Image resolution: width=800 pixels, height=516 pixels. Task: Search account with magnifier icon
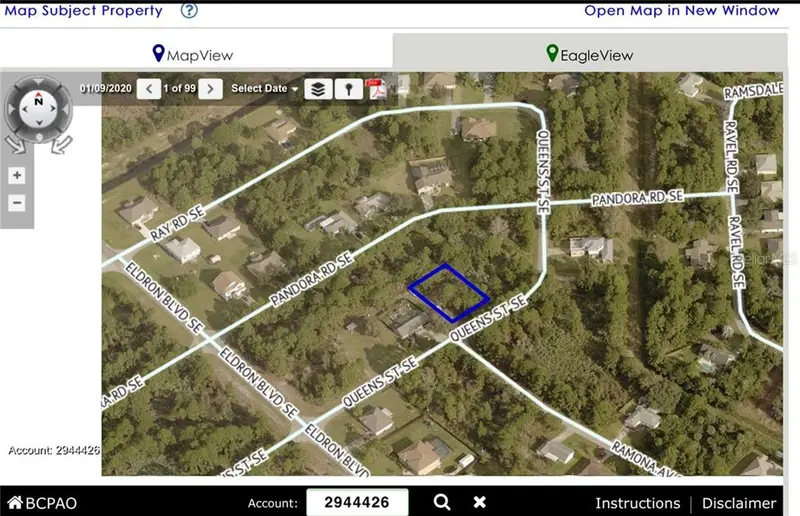pyautogui.click(x=442, y=502)
